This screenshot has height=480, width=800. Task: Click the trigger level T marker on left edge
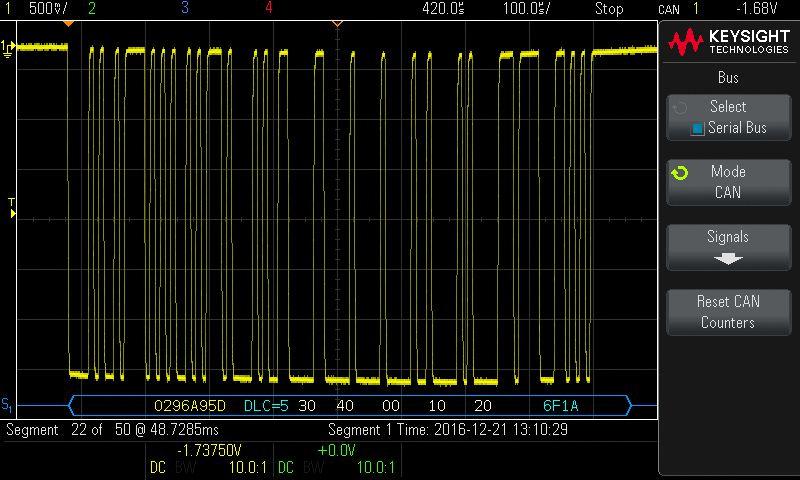[x=11, y=205]
